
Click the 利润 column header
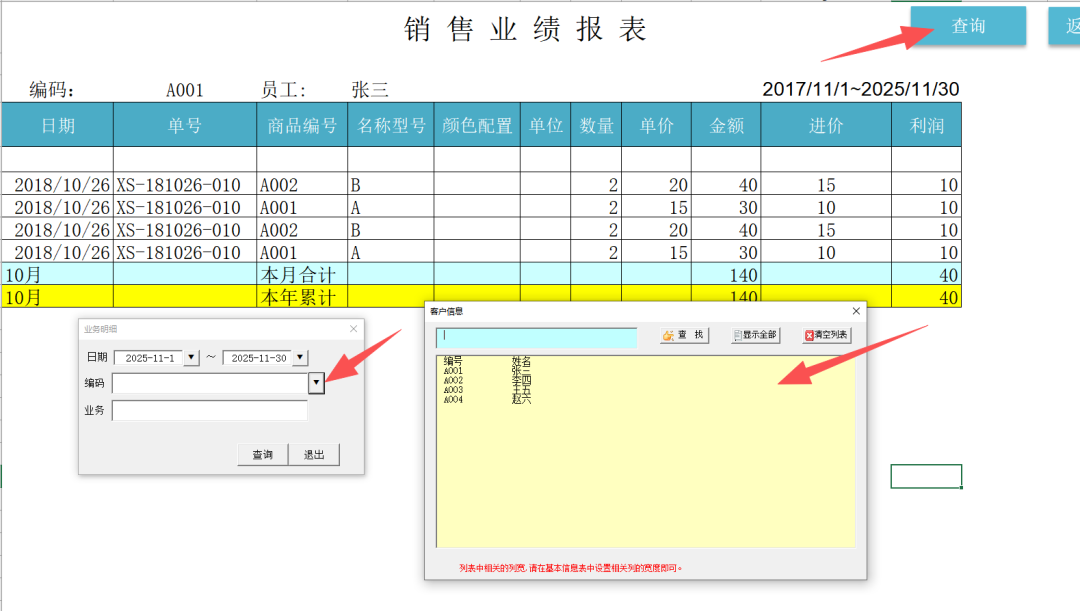click(926, 126)
